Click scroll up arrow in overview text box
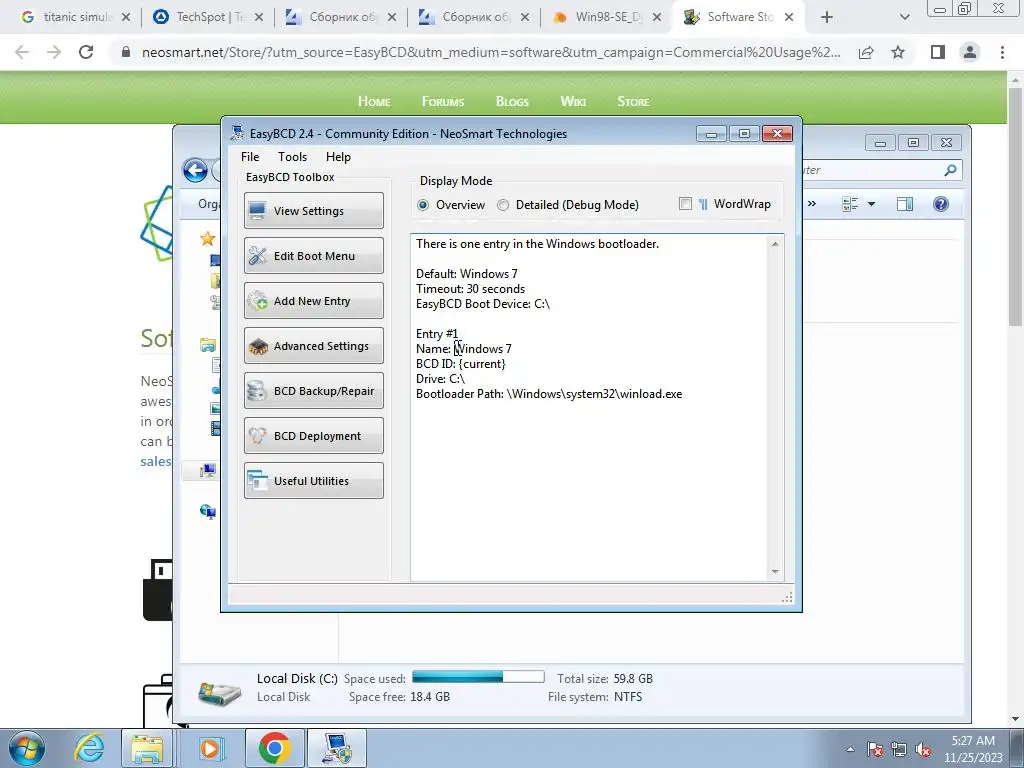 click(775, 244)
